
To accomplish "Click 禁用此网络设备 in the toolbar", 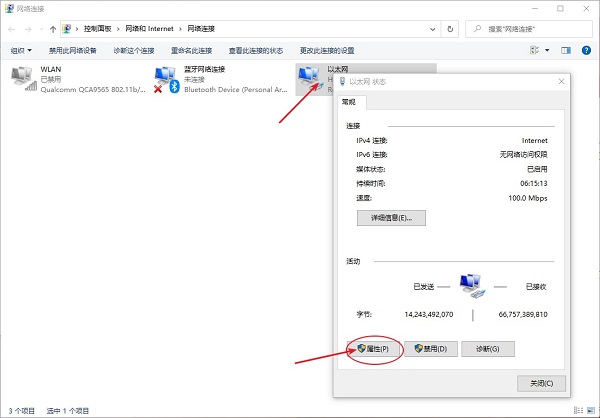I will point(73,51).
